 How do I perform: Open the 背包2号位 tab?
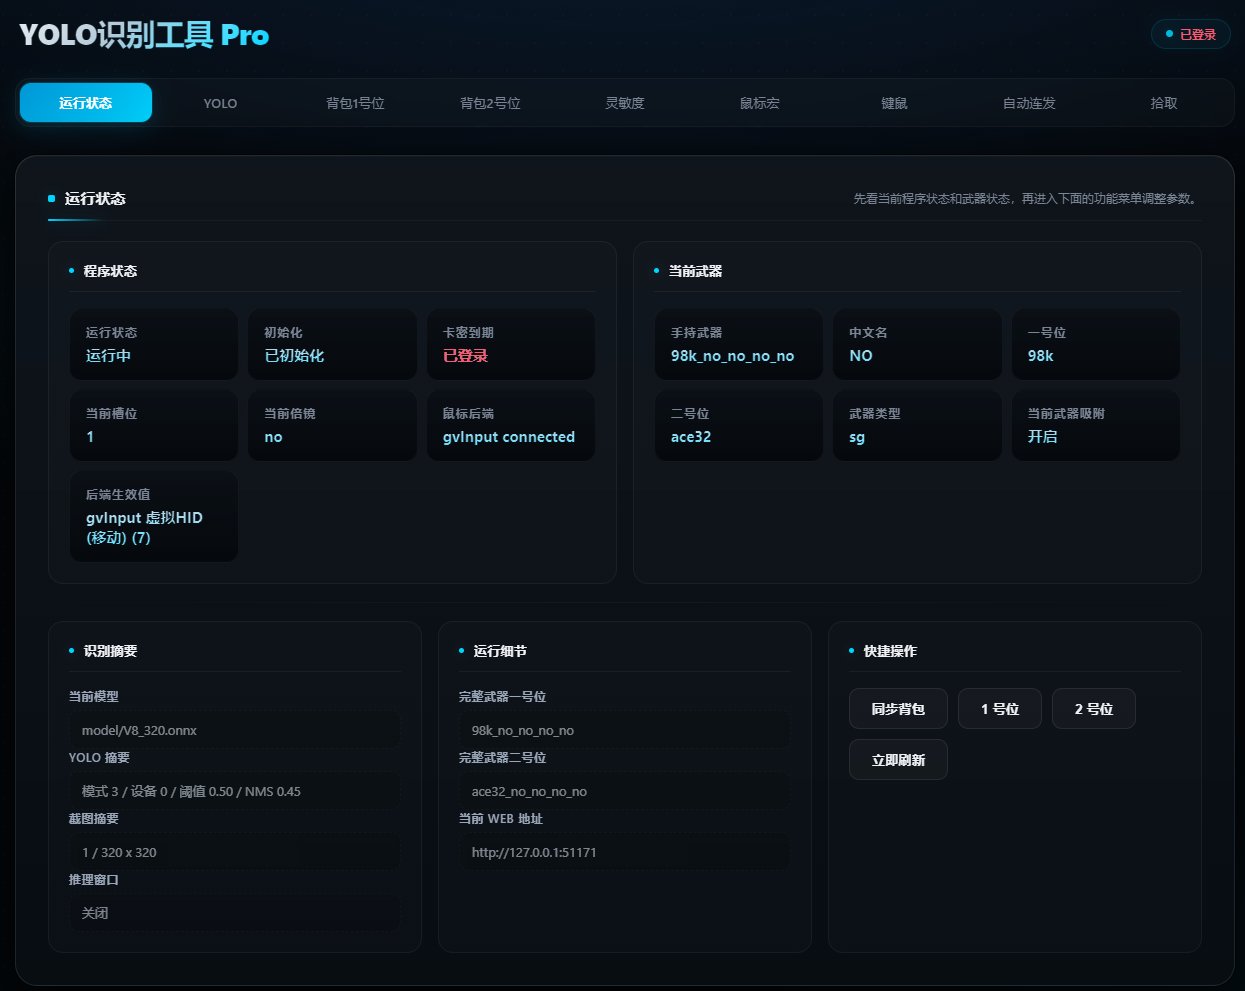point(490,103)
